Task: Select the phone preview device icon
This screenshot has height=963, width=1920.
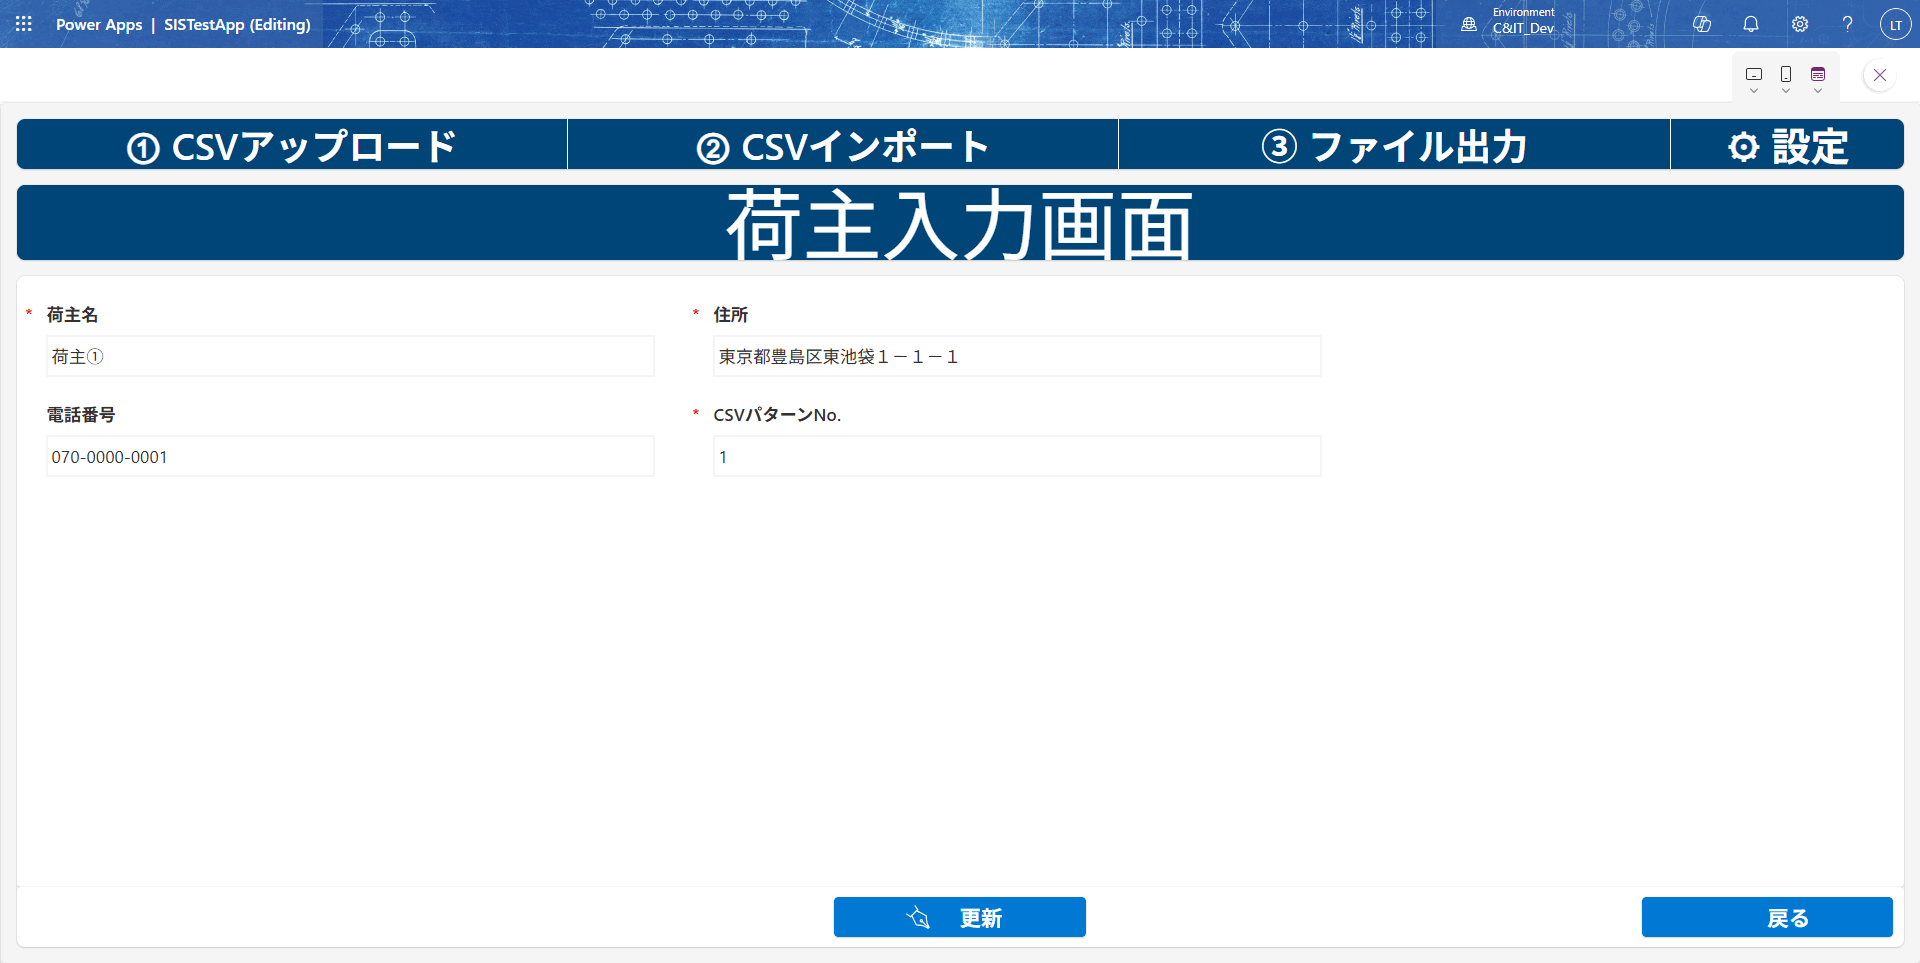Action: 1786,74
